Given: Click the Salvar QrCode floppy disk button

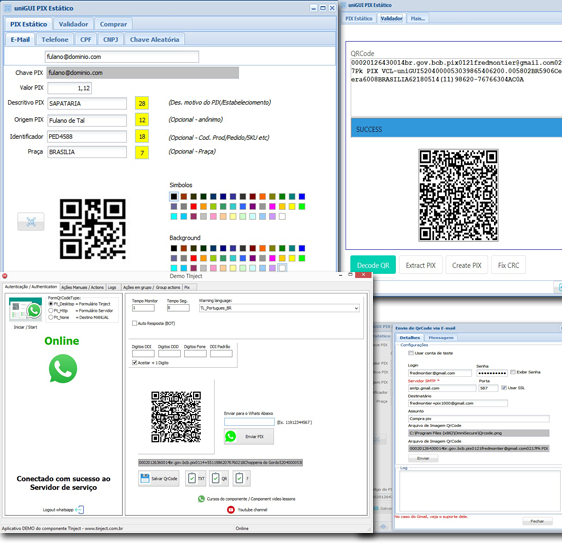Looking at the screenshot, I should coord(159,478).
